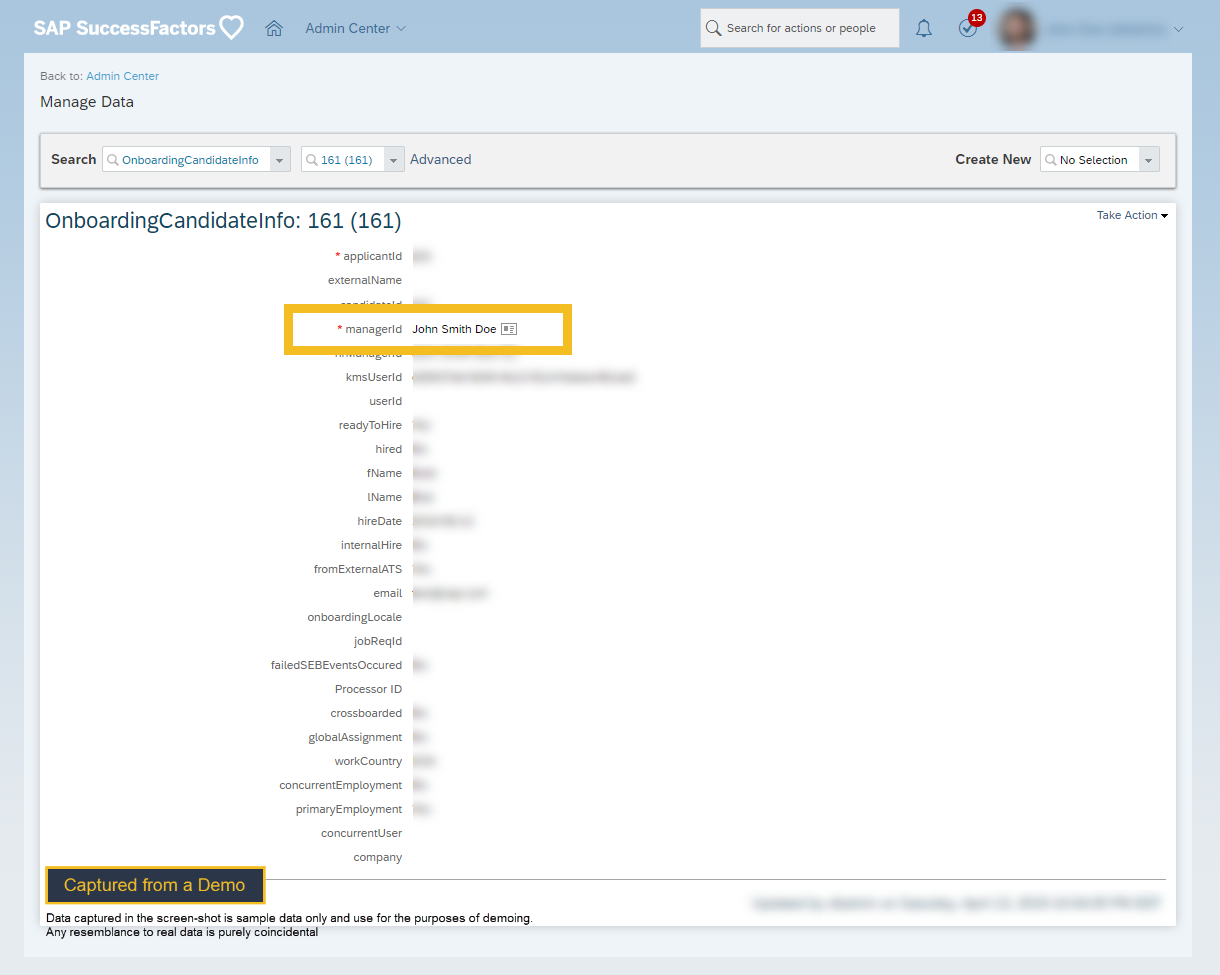1220x975 pixels.
Task: Click the crossboarded field label
Action: [x=366, y=713]
